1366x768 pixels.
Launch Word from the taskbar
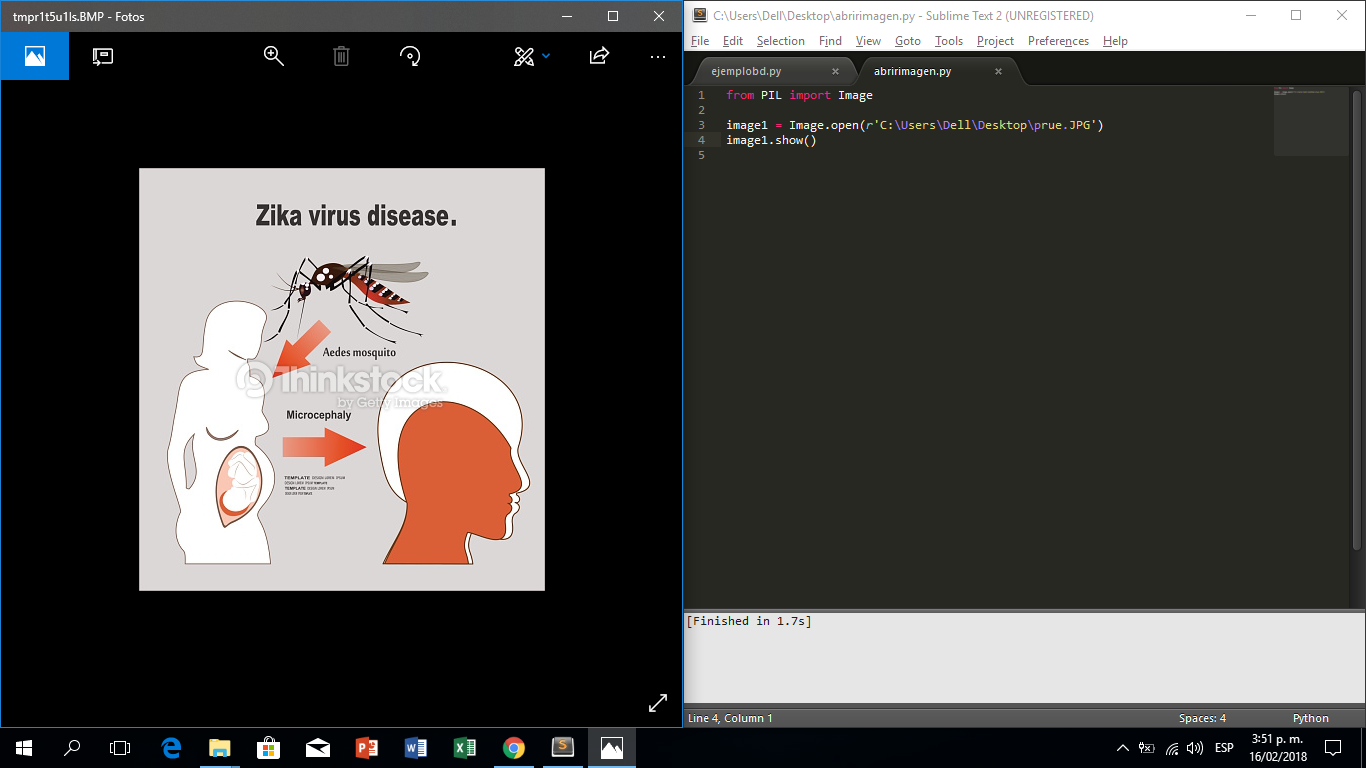click(x=416, y=747)
